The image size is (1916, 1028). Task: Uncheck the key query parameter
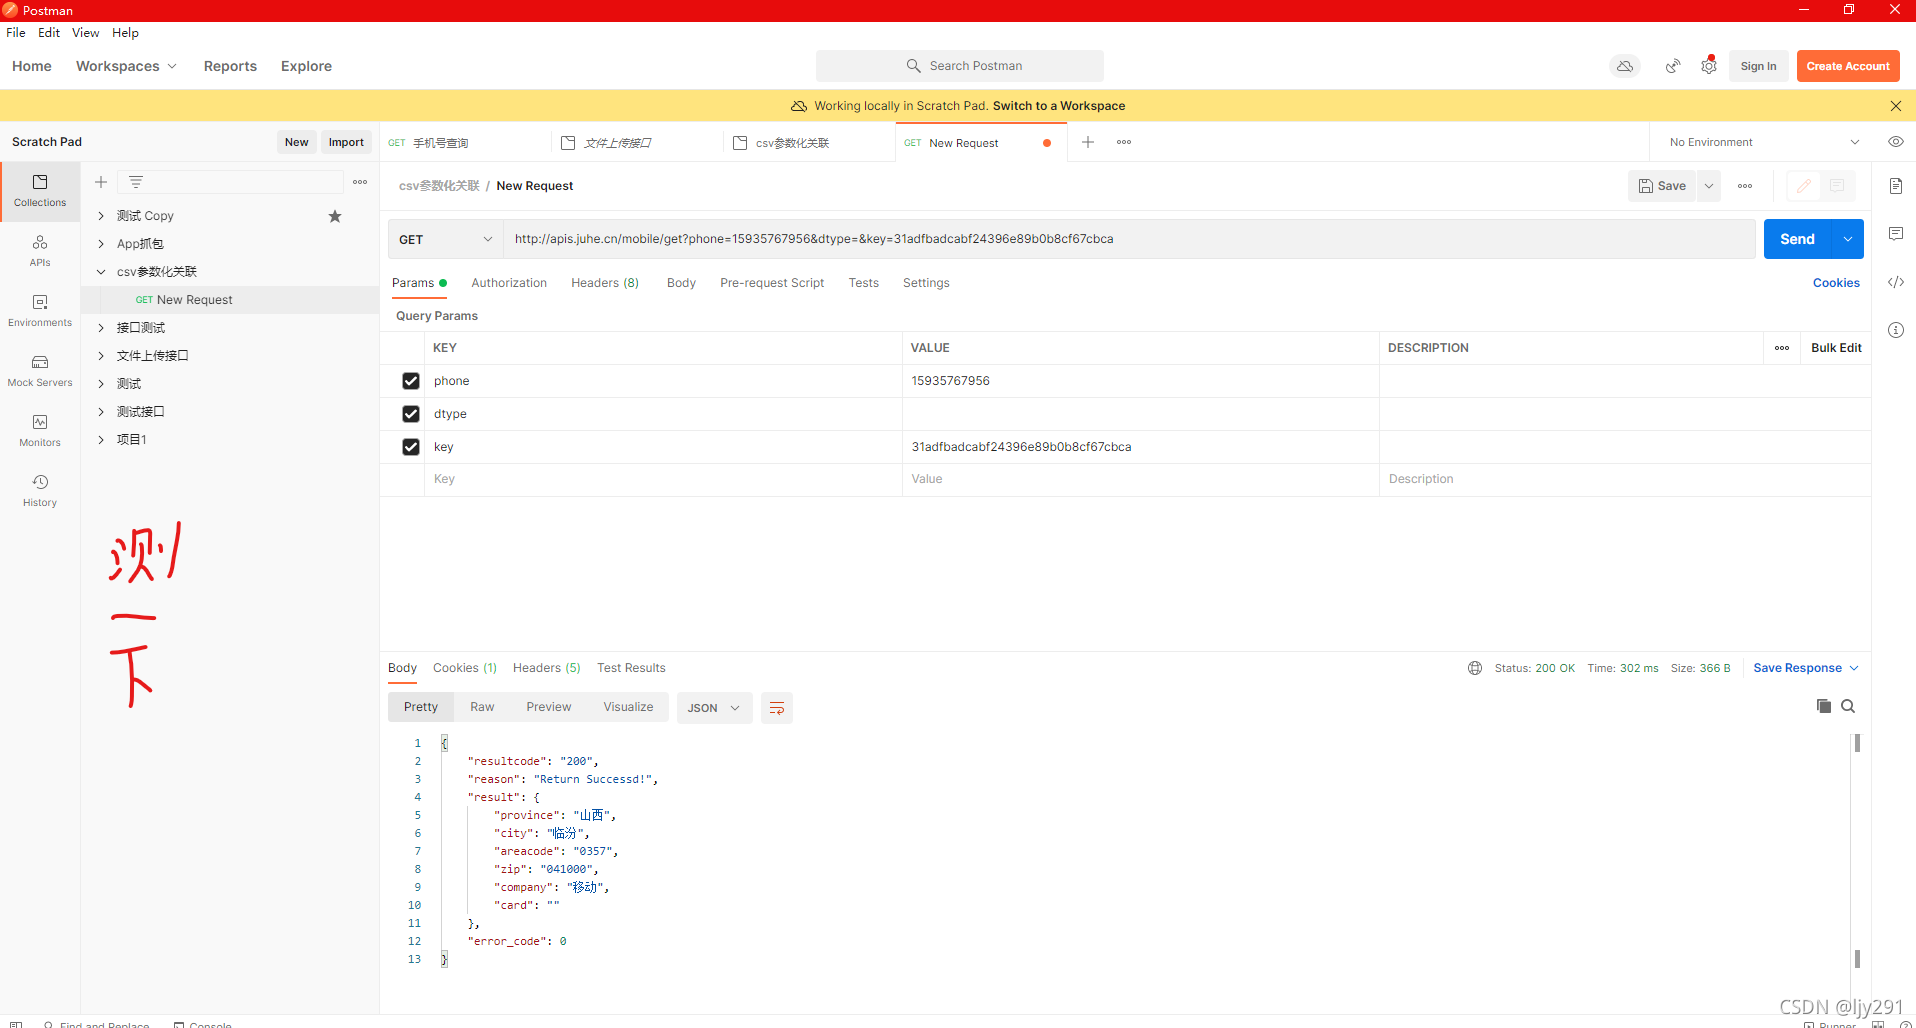(x=410, y=447)
